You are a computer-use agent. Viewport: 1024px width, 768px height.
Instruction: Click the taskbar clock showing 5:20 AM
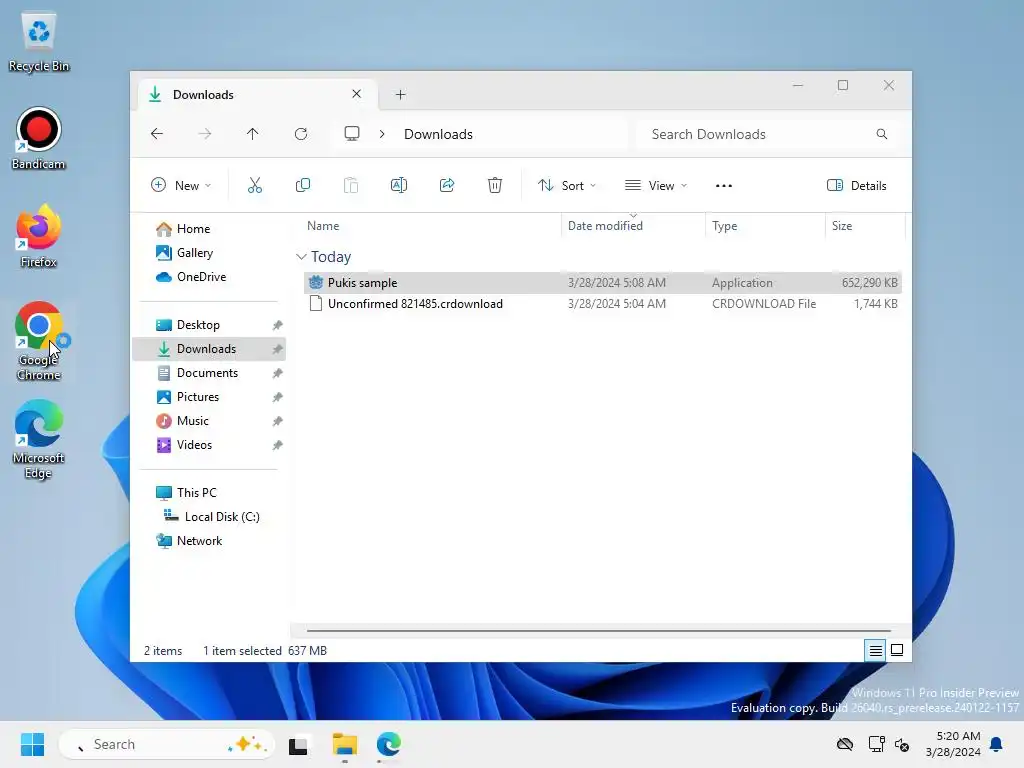(x=953, y=744)
